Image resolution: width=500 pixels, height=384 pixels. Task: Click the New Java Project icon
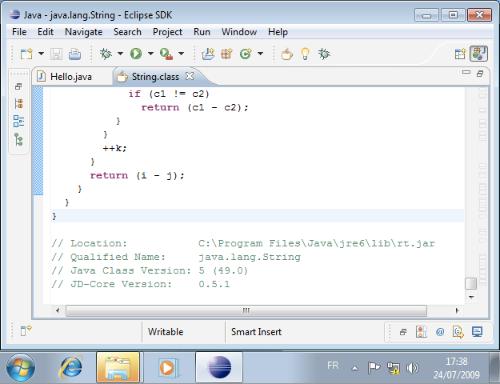208,54
